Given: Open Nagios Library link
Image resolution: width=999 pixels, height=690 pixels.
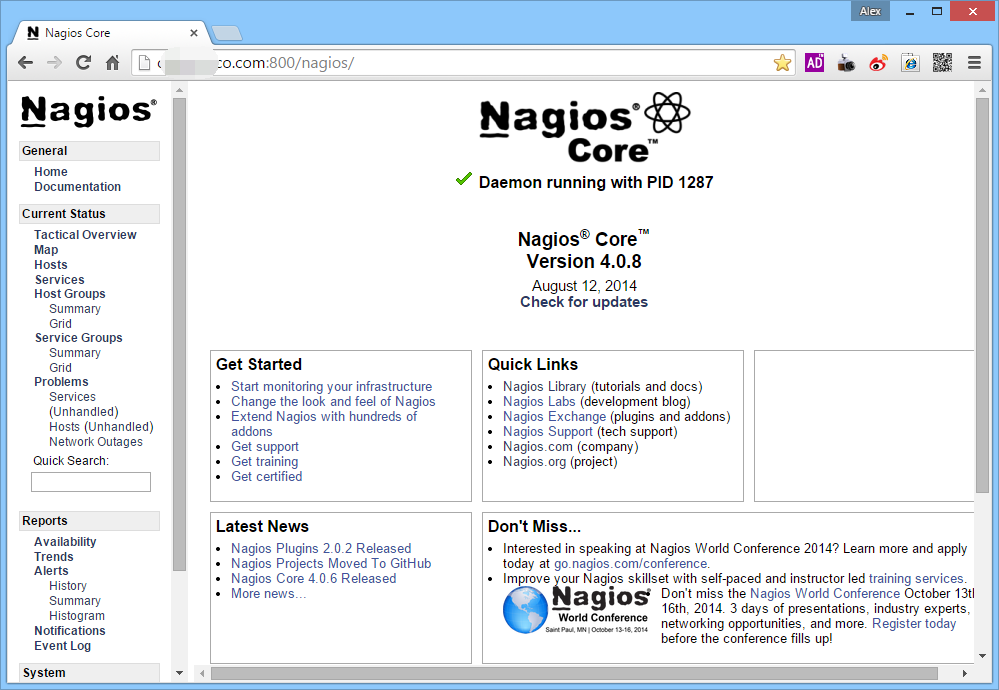Looking at the screenshot, I should click(545, 386).
